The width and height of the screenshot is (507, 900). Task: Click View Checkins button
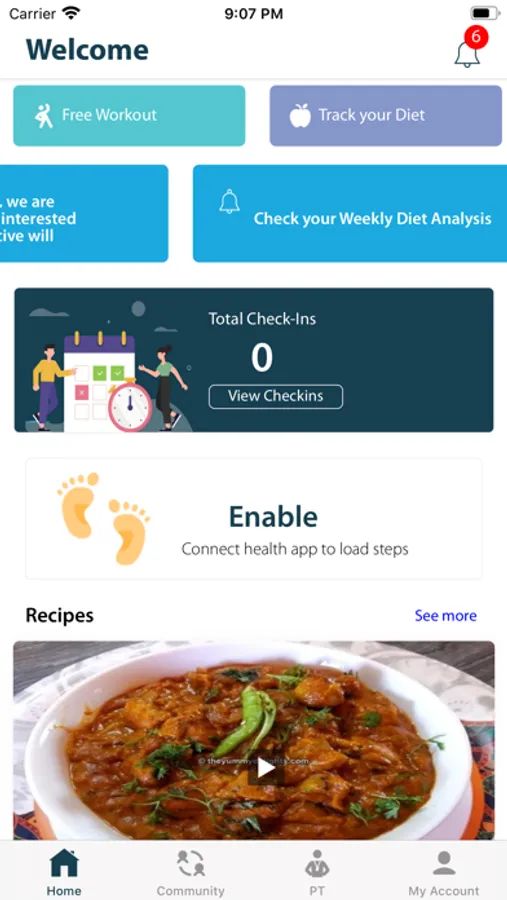pyautogui.click(x=276, y=396)
